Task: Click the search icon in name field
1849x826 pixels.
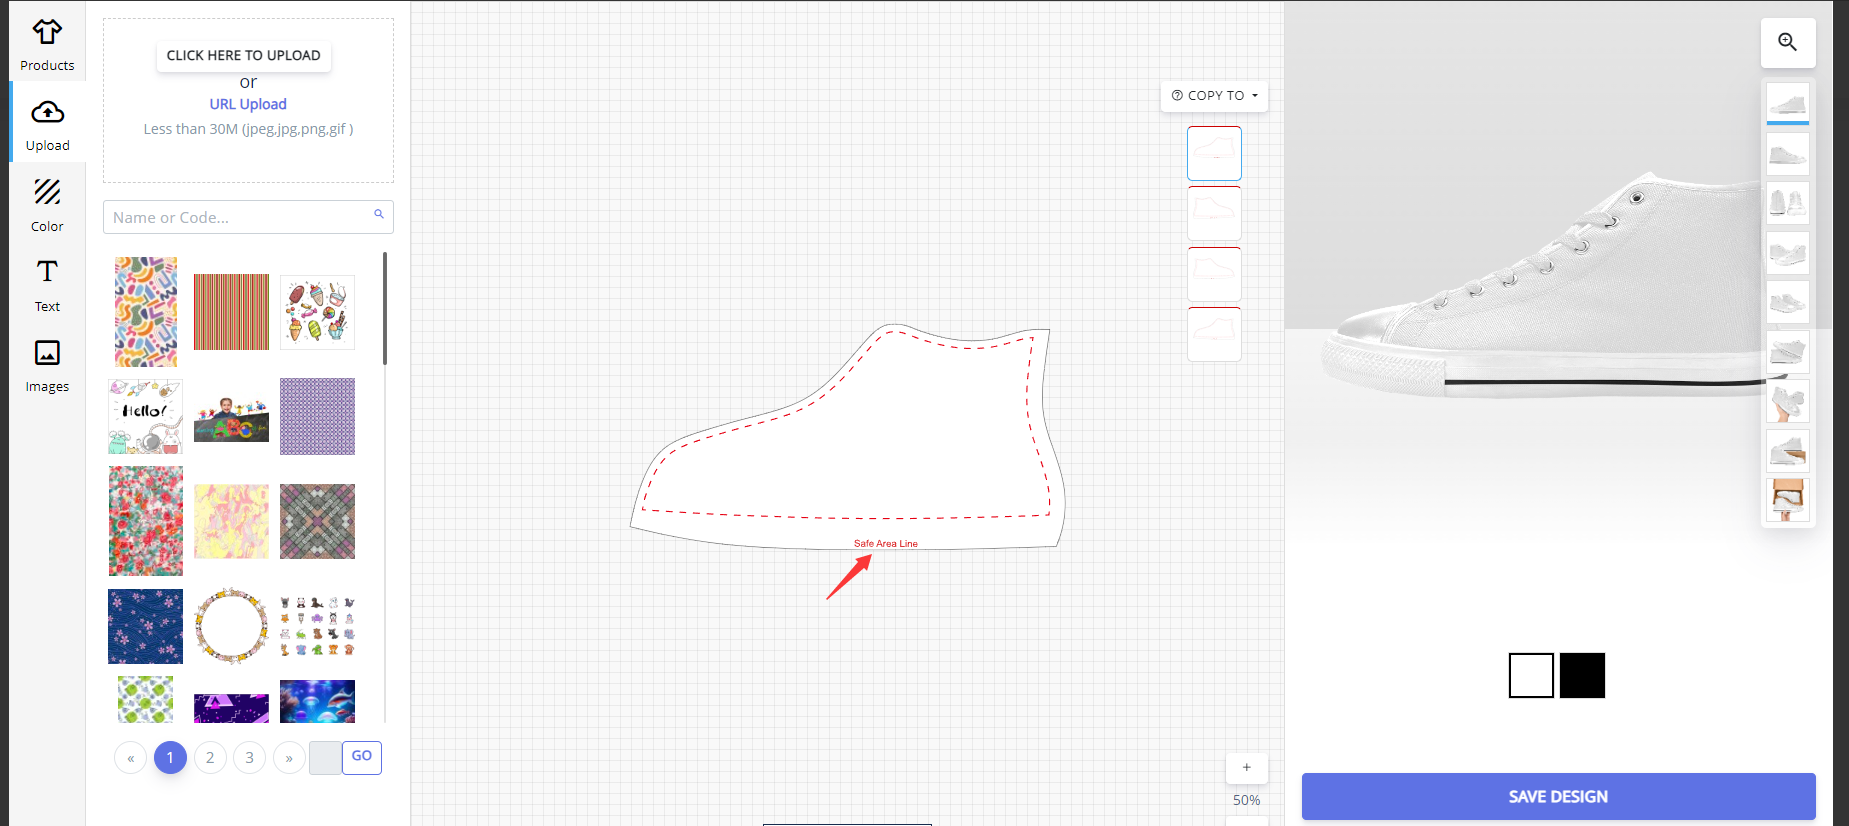Action: click(x=379, y=214)
